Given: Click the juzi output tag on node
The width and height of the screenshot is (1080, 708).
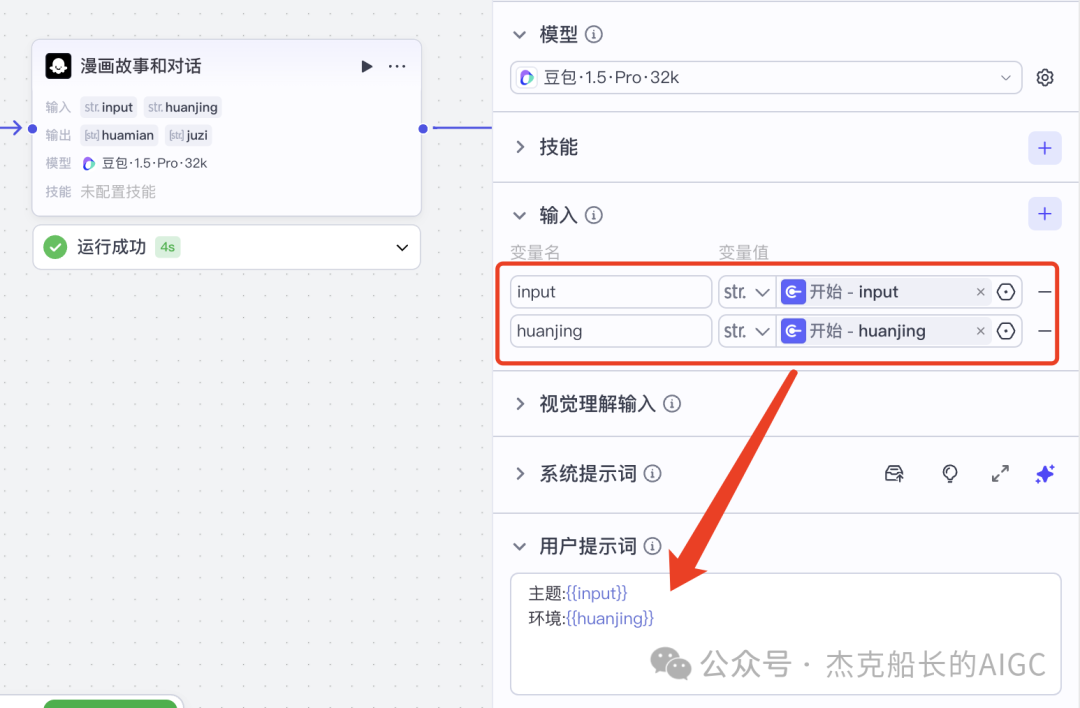Looking at the screenshot, I should coord(188,136).
